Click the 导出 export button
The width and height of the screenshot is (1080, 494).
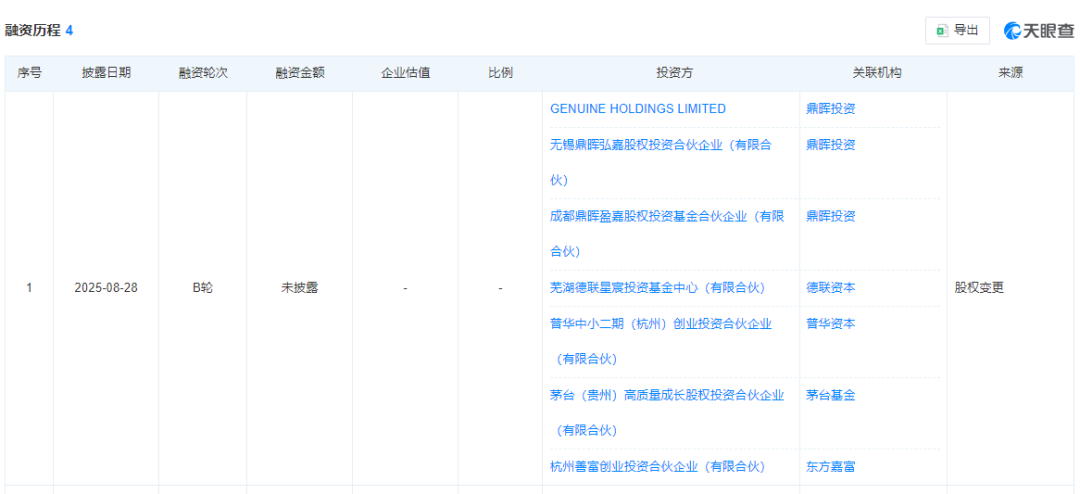point(957,30)
